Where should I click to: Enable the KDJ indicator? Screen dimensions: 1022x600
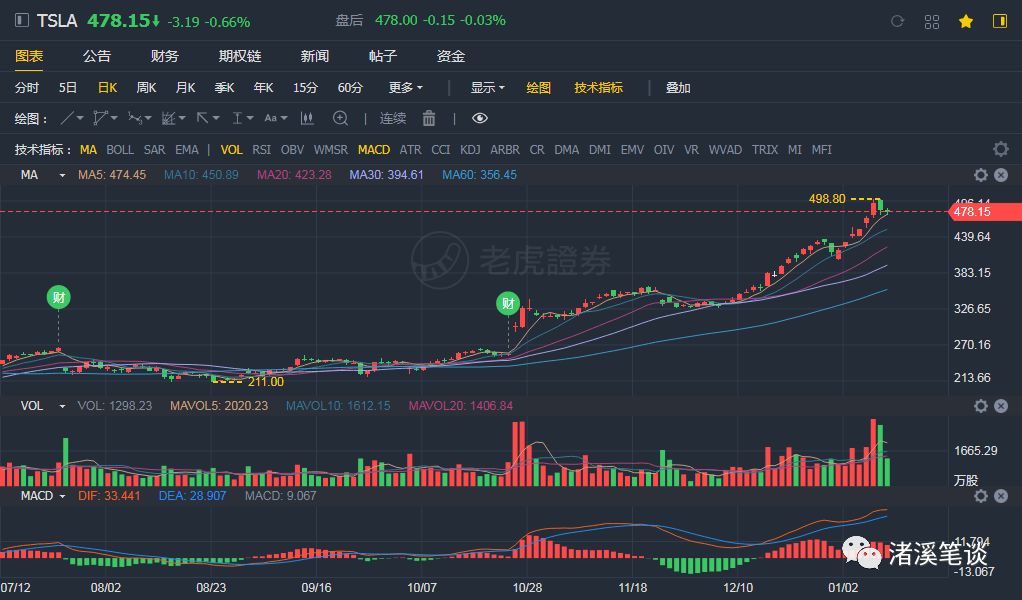point(470,150)
